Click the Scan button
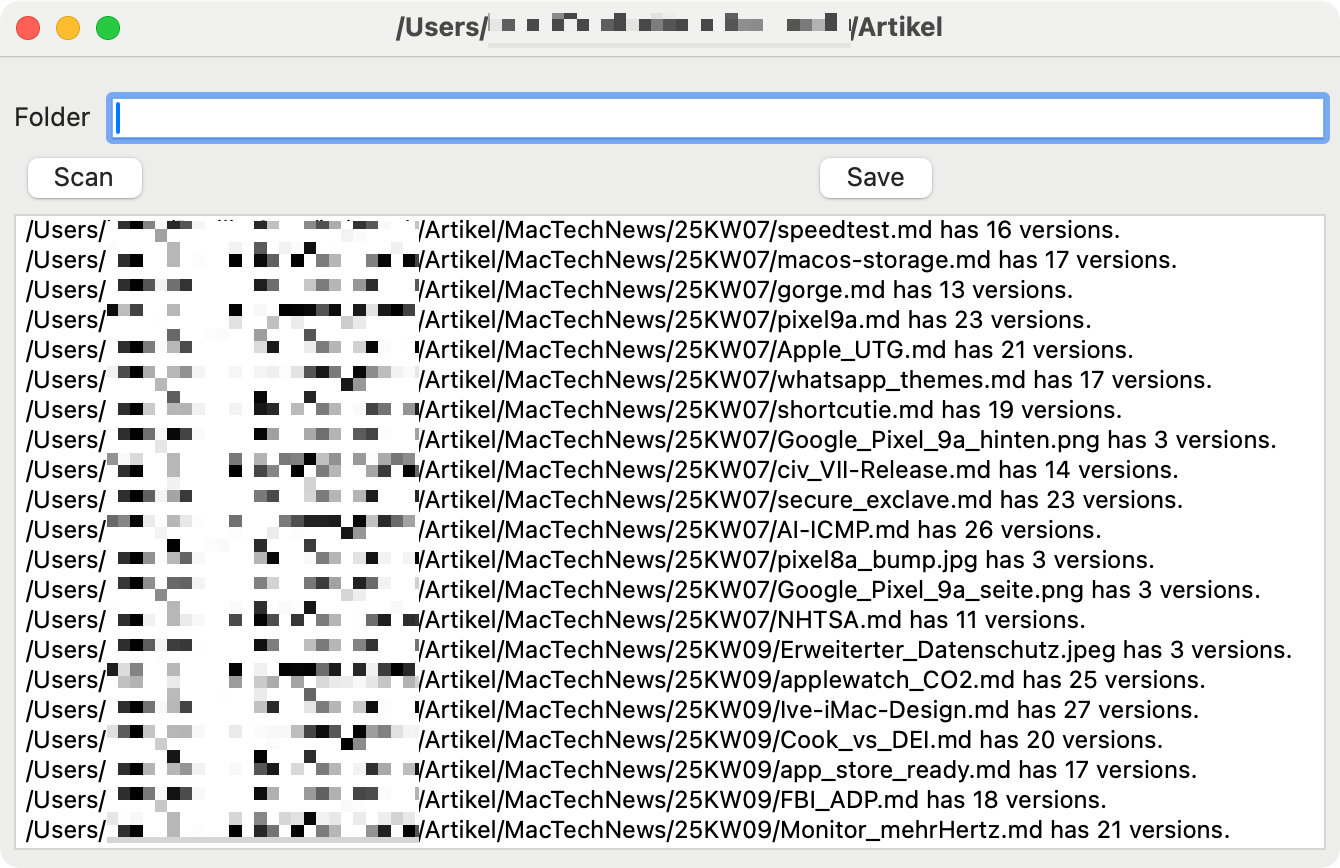The width and height of the screenshot is (1340, 868). tap(85, 178)
